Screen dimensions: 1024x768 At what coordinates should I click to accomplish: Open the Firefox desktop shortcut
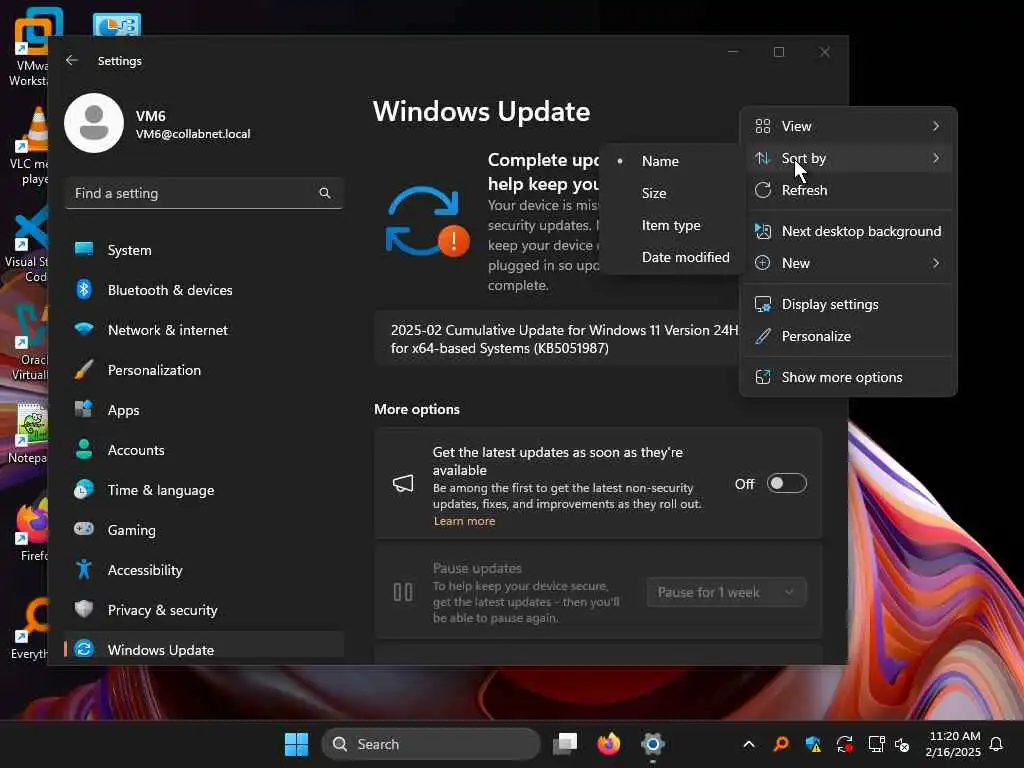point(29,532)
